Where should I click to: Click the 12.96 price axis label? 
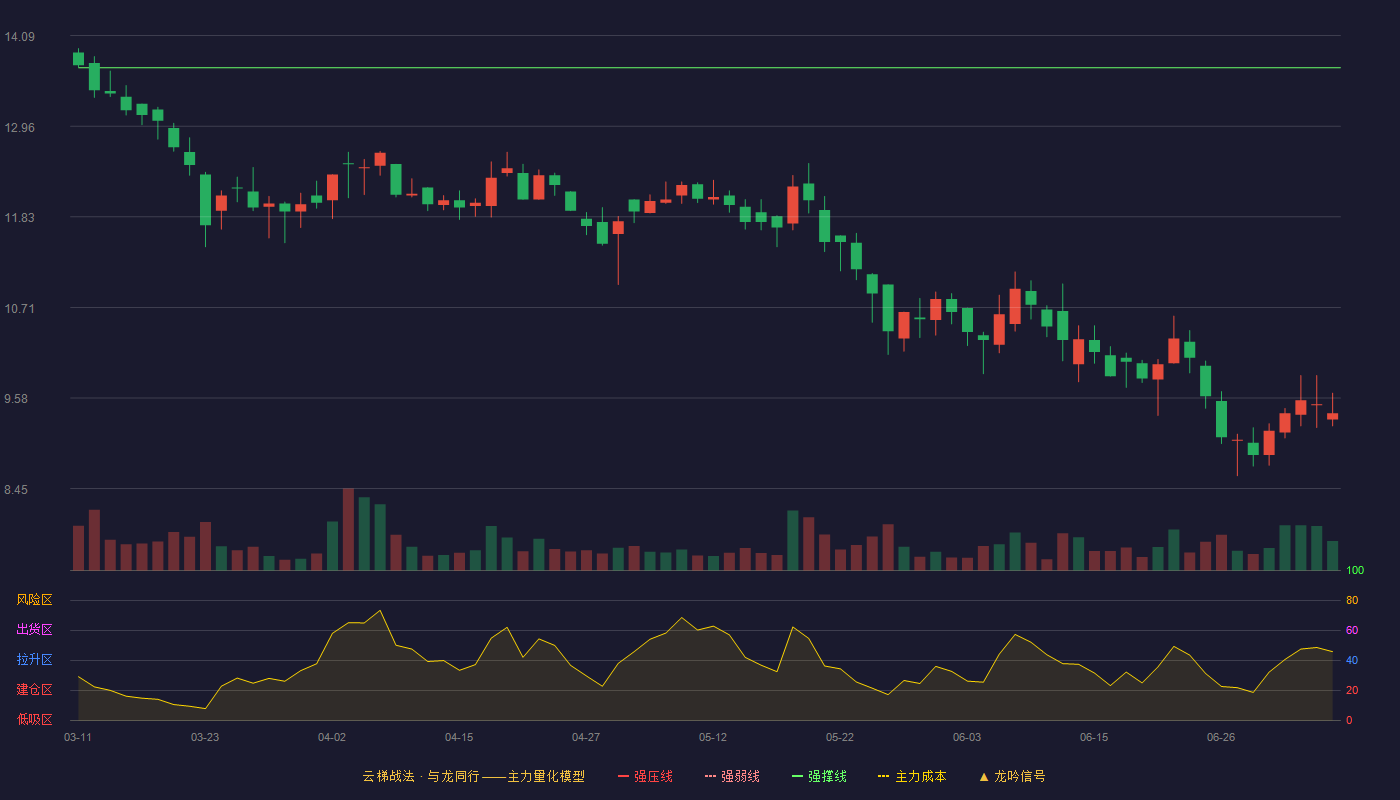click(x=20, y=127)
